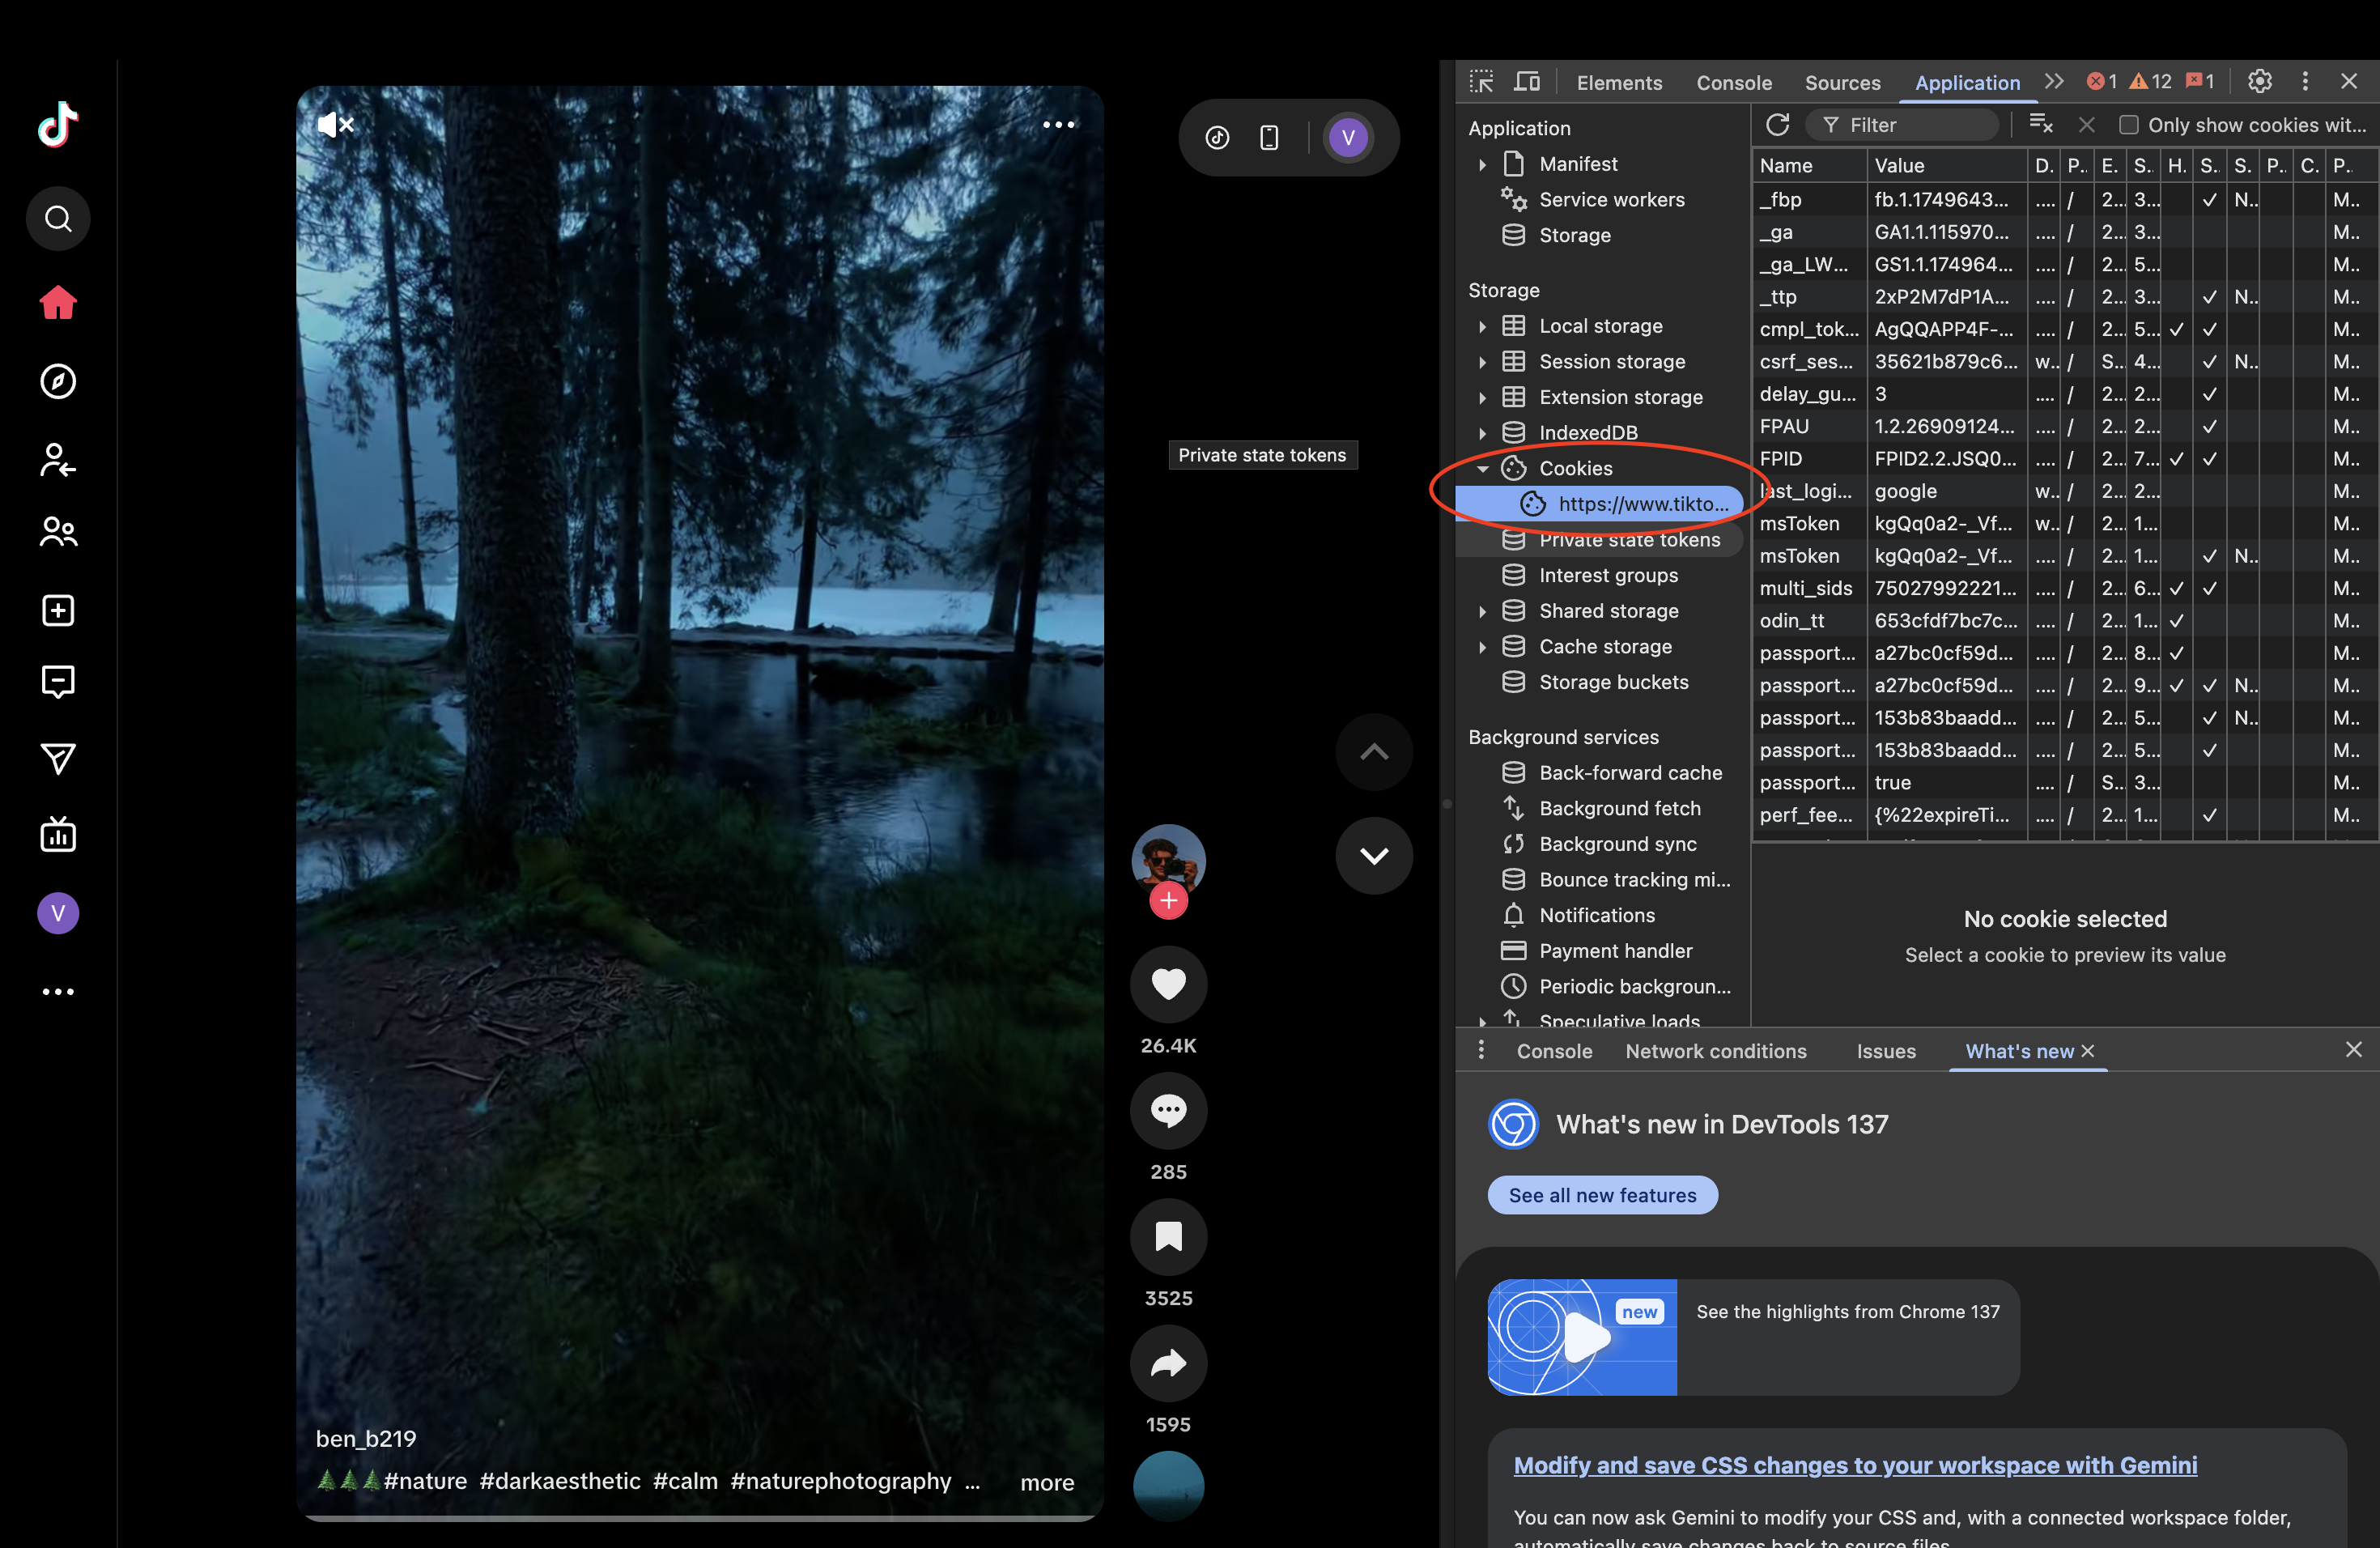The image size is (2380, 1548).
Task: Expand the Cache storage tree item
Action: [x=1483, y=647]
